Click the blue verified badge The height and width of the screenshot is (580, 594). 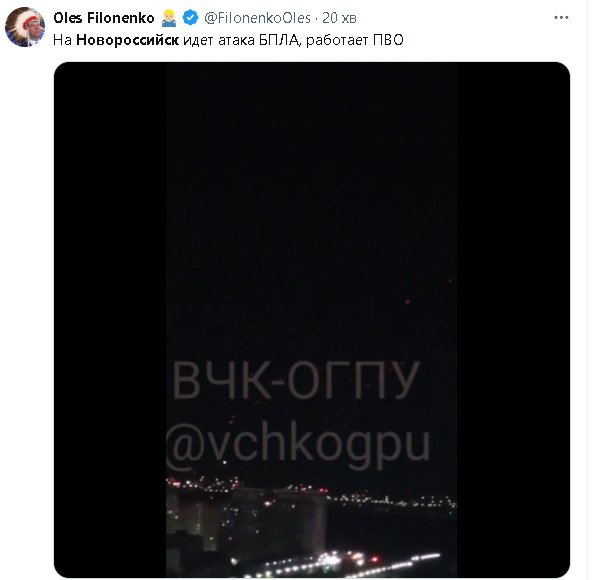(190, 18)
